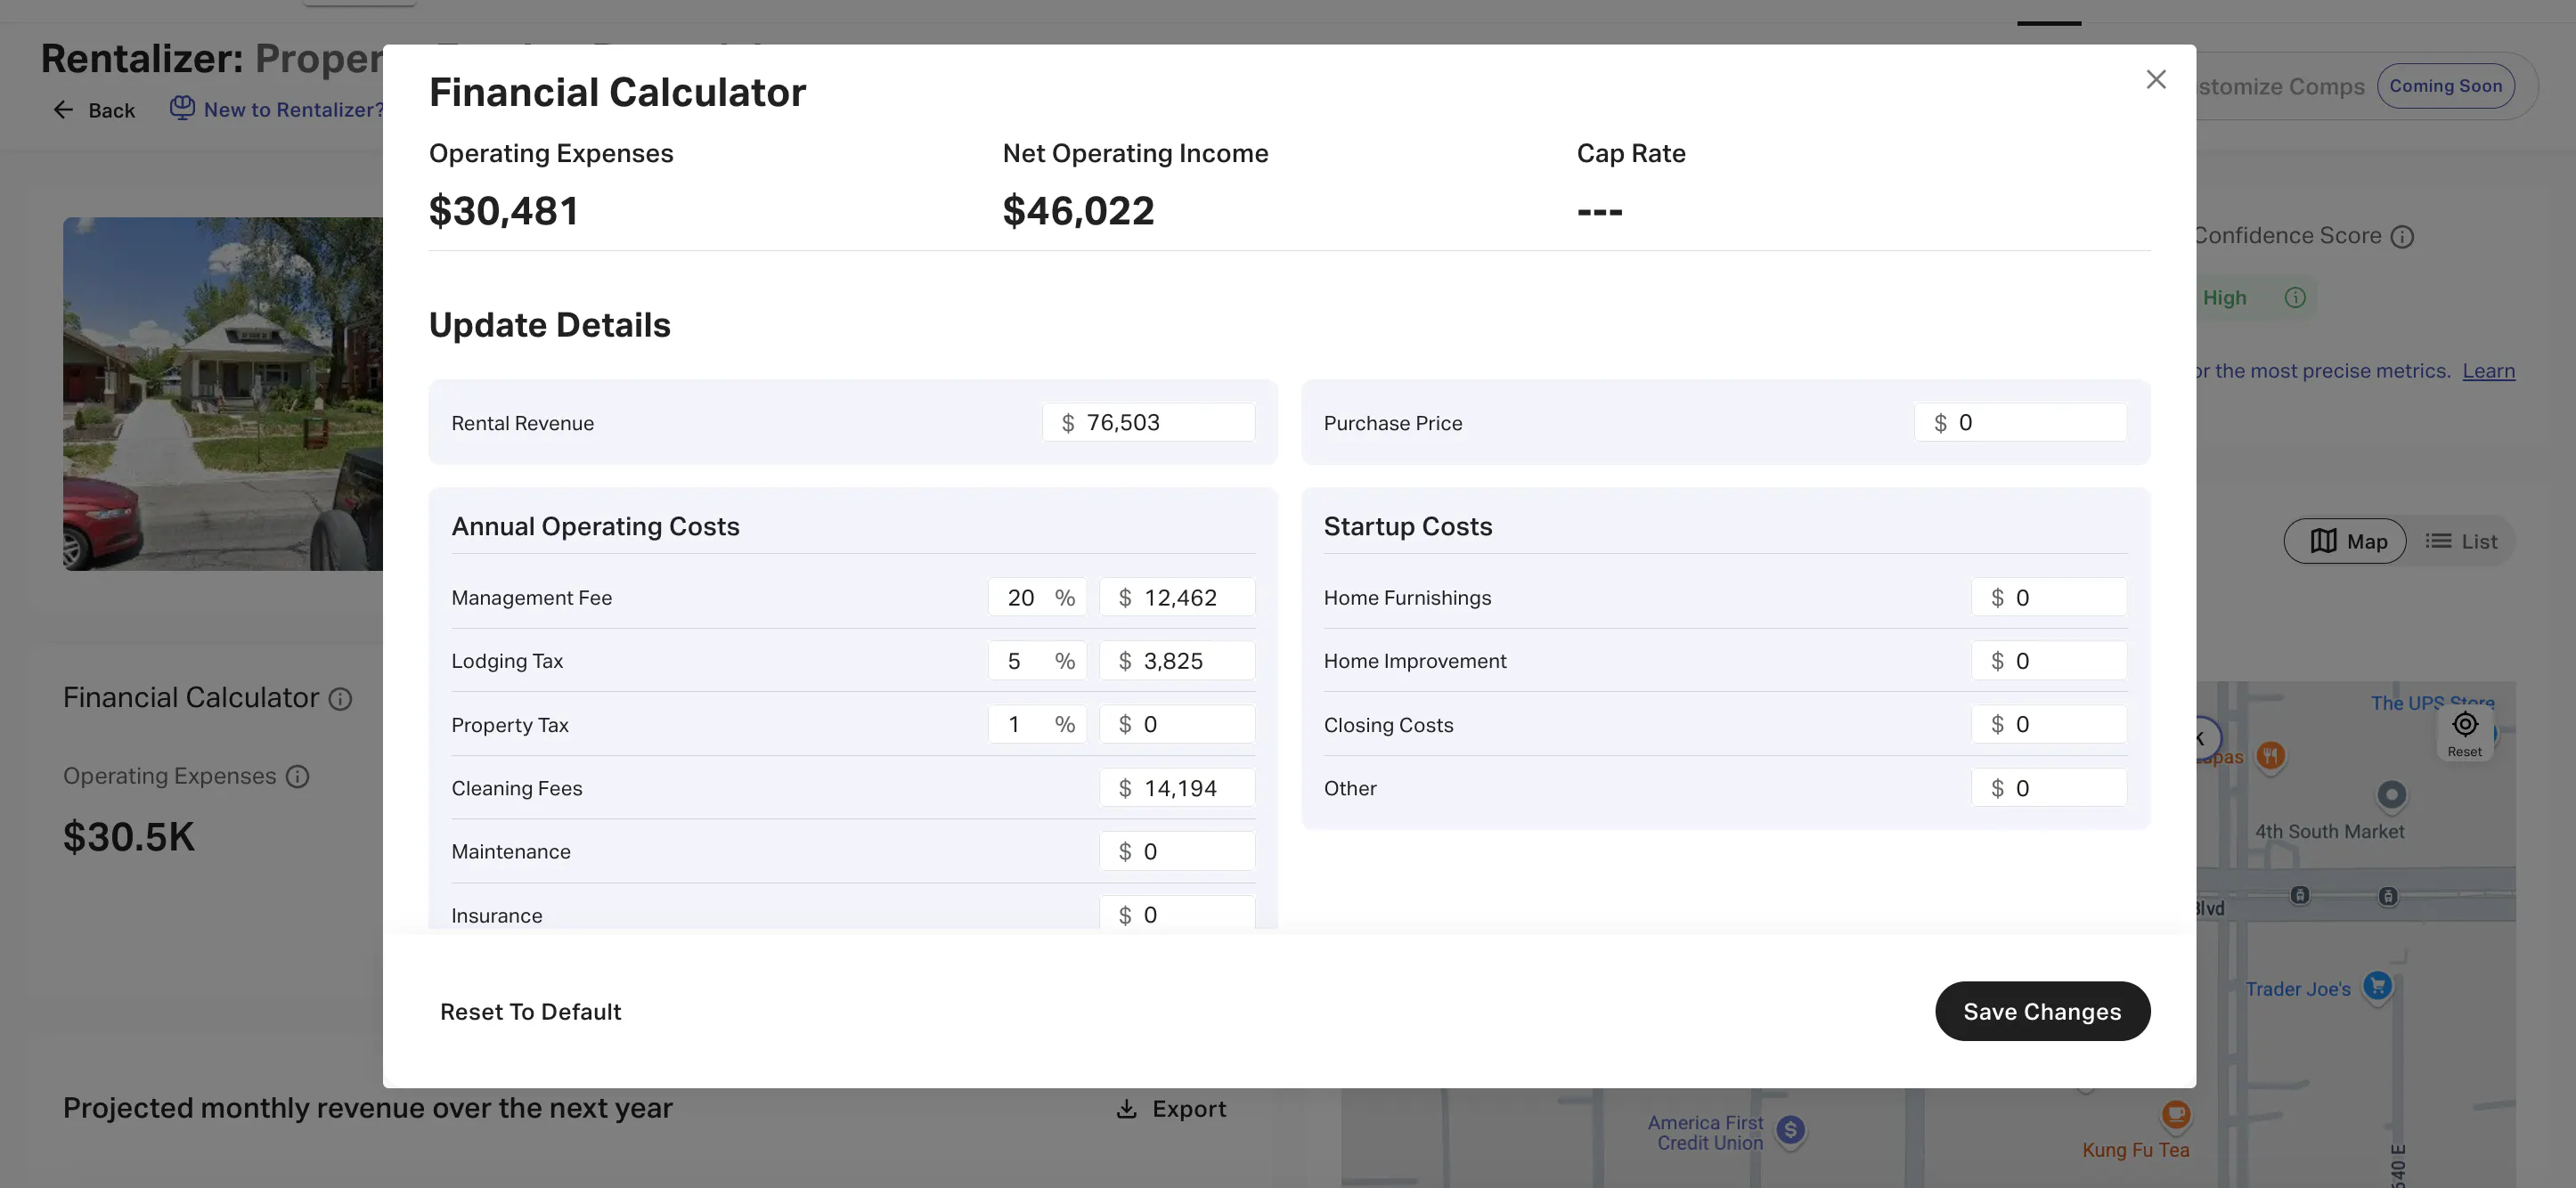Image resolution: width=2576 pixels, height=1188 pixels.
Task: Switch to Map view
Action: (x=2345, y=541)
